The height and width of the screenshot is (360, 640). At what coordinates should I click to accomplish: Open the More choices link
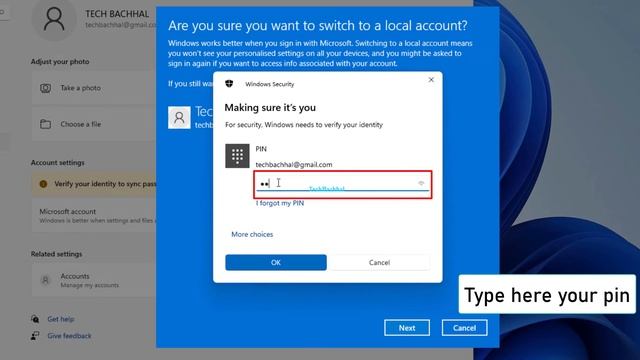252,234
